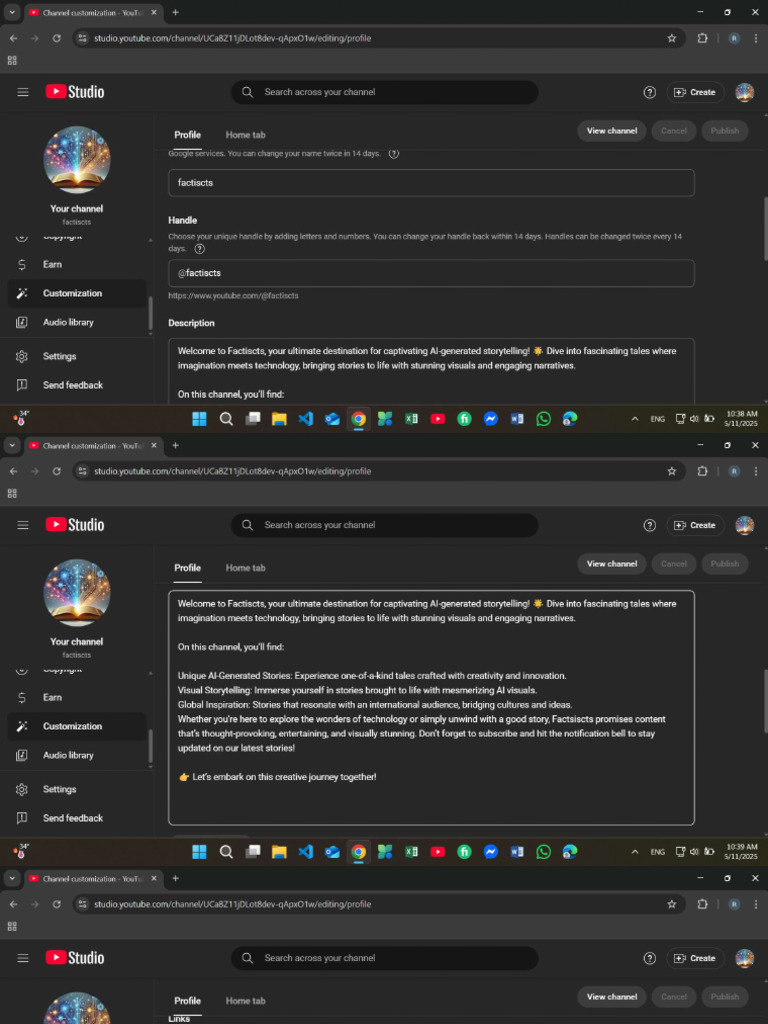Select the Profile tab in the 10:39 AM capture
Screen dimensions: 768x1024
pyautogui.click(x=187, y=568)
